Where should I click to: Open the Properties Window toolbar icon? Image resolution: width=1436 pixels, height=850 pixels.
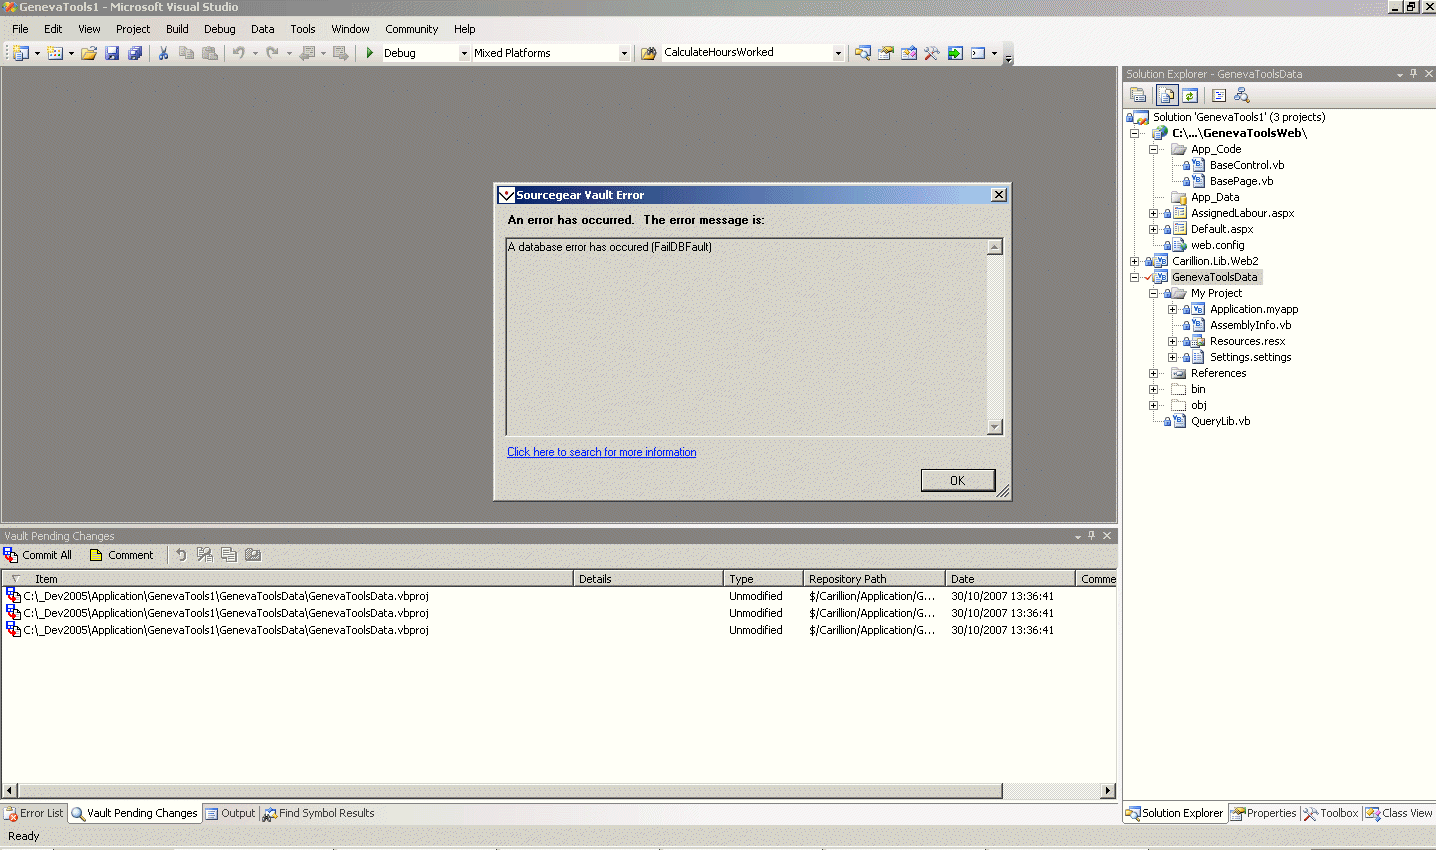(x=885, y=53)
